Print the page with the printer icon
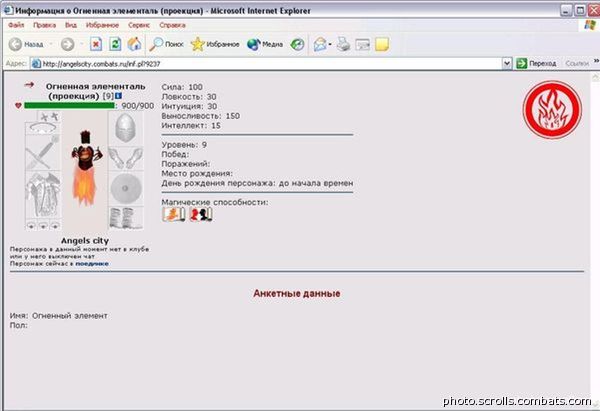The width and height of the screenshot is (600, 411). 343,44
